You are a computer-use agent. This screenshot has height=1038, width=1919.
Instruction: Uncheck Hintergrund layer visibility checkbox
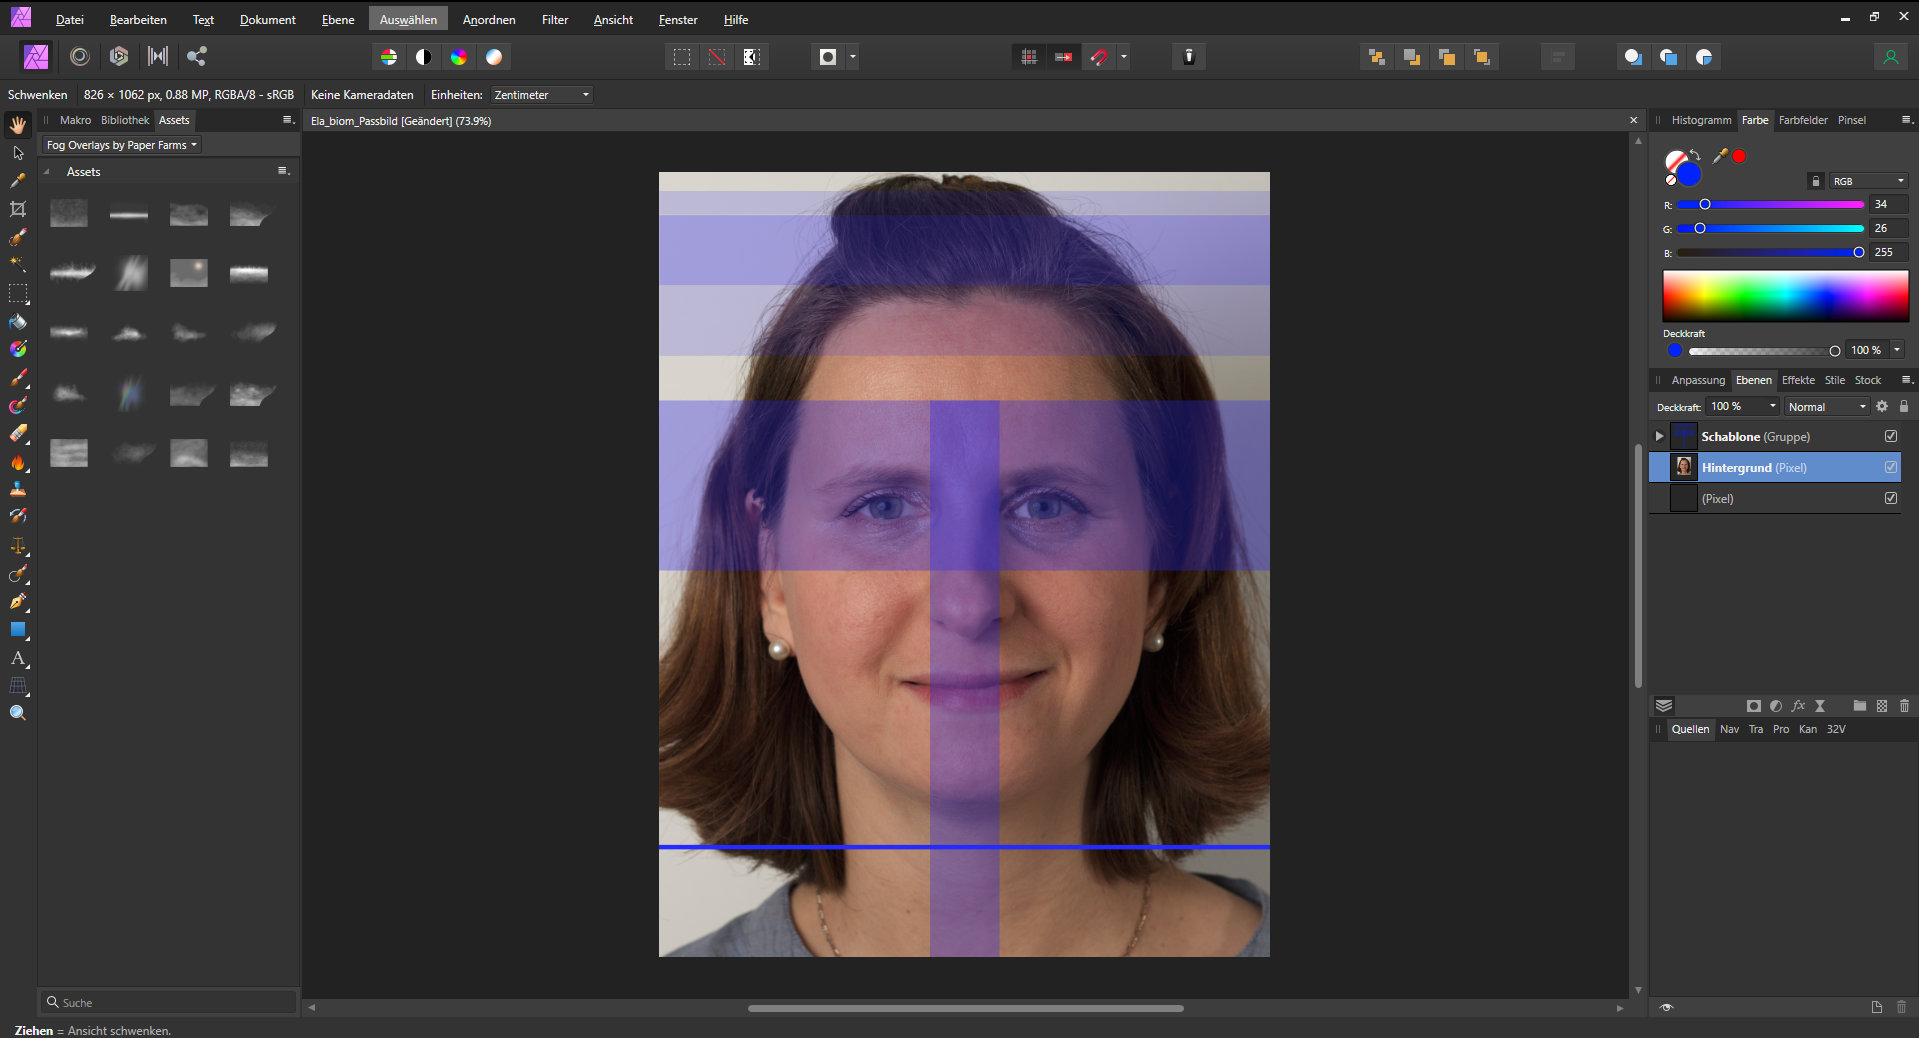[1891, 467]
